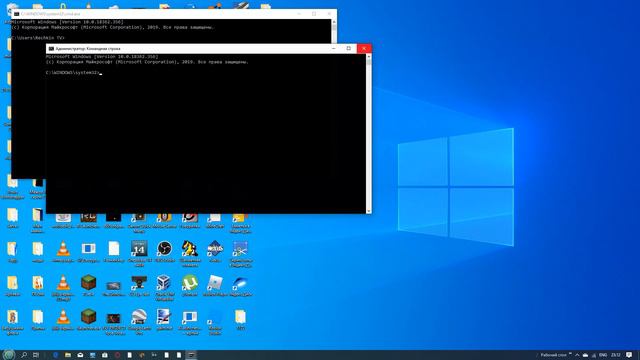
Task: Open the notification center icon
Action: click(629, 355)
